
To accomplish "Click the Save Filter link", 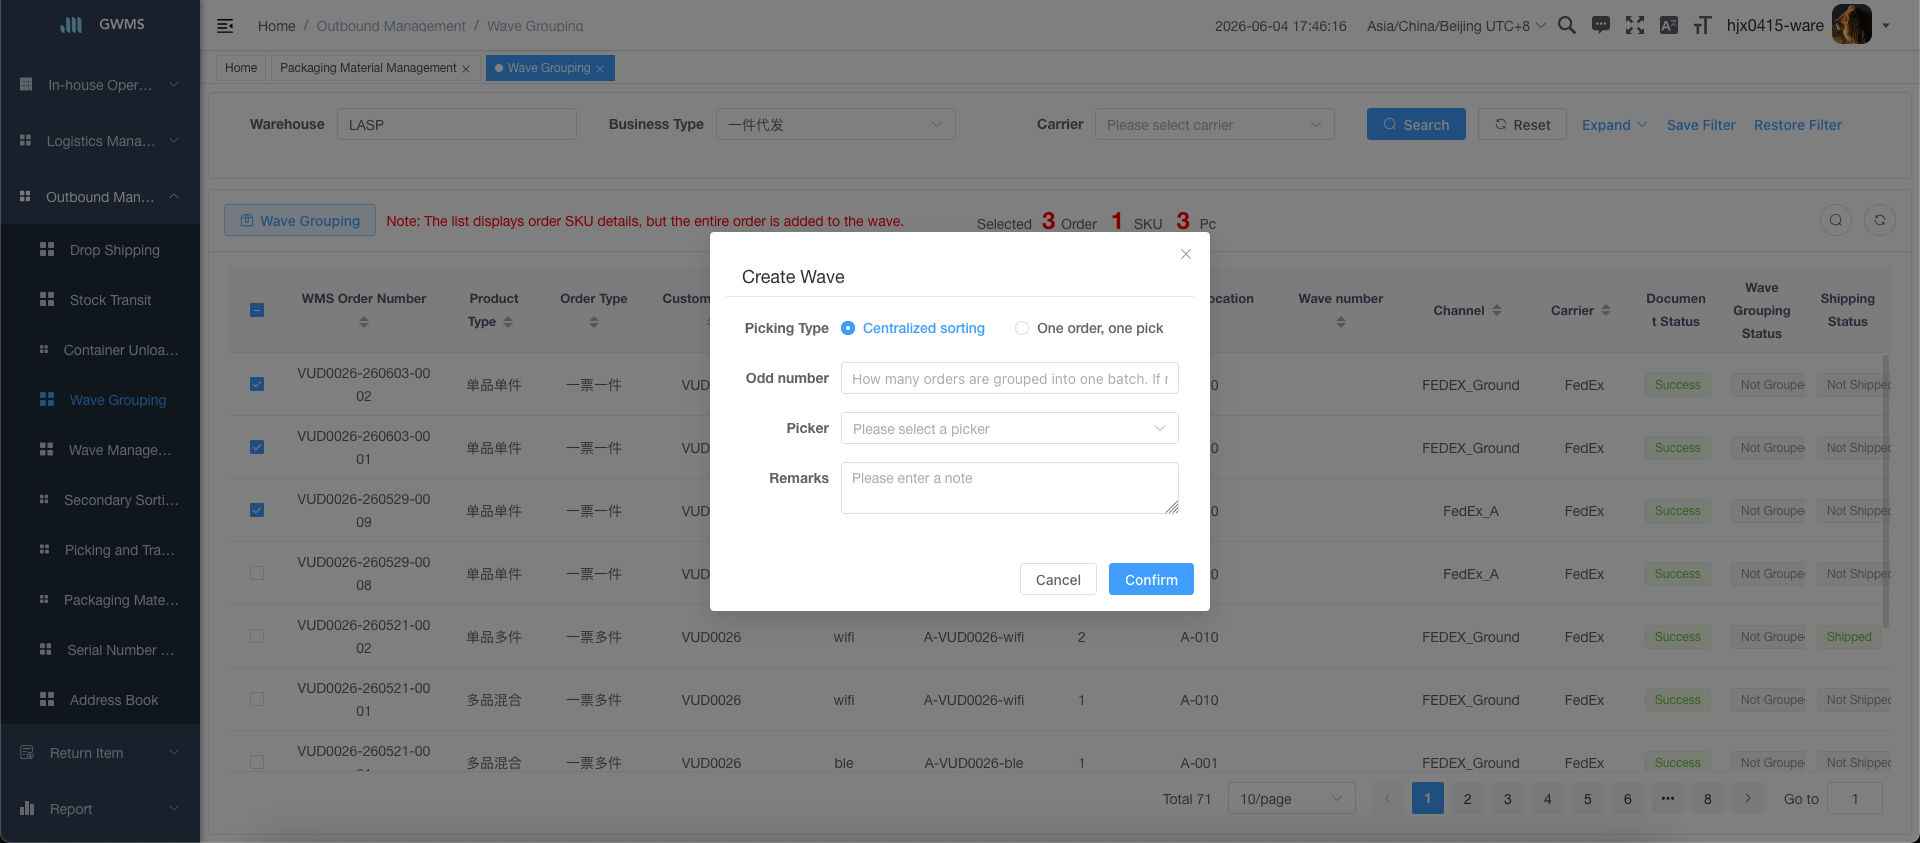I will 1701,125.
